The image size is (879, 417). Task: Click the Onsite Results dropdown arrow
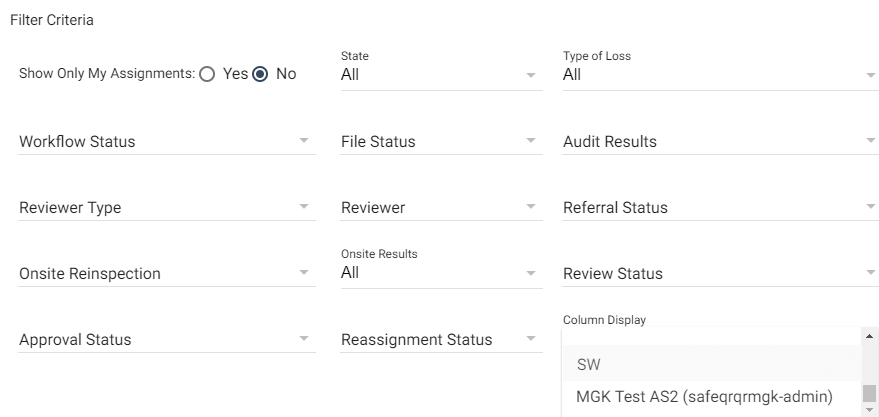pyautogui.click(x=532, y=273)
